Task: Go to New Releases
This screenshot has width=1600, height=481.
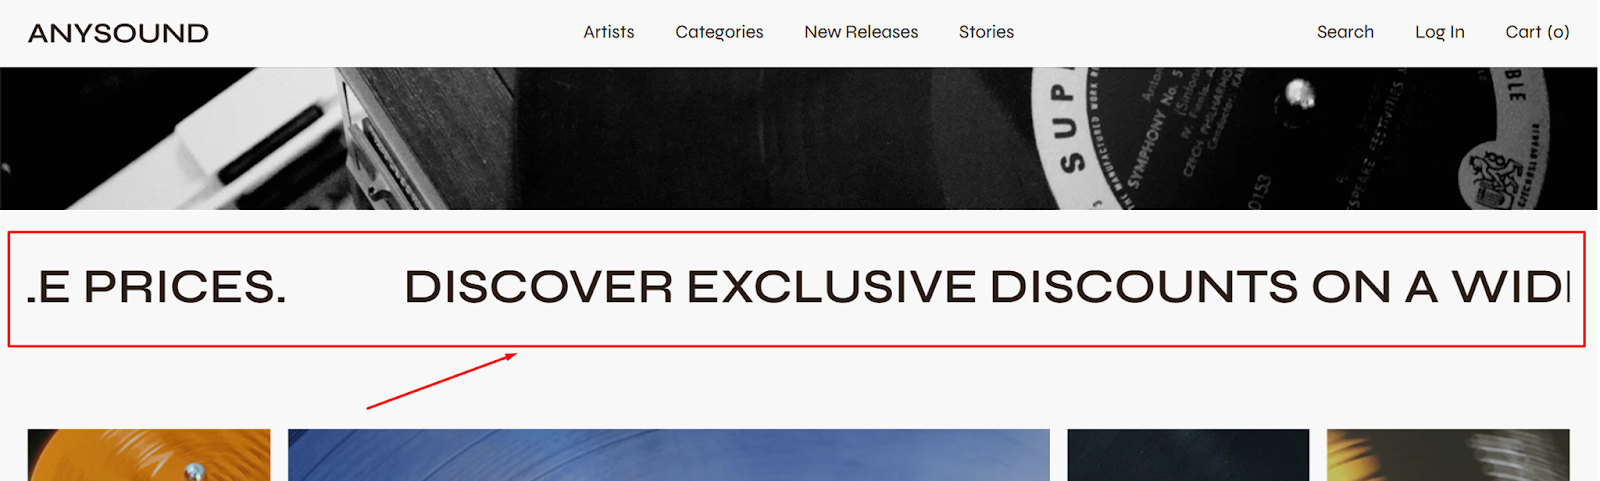Action: 861,32
